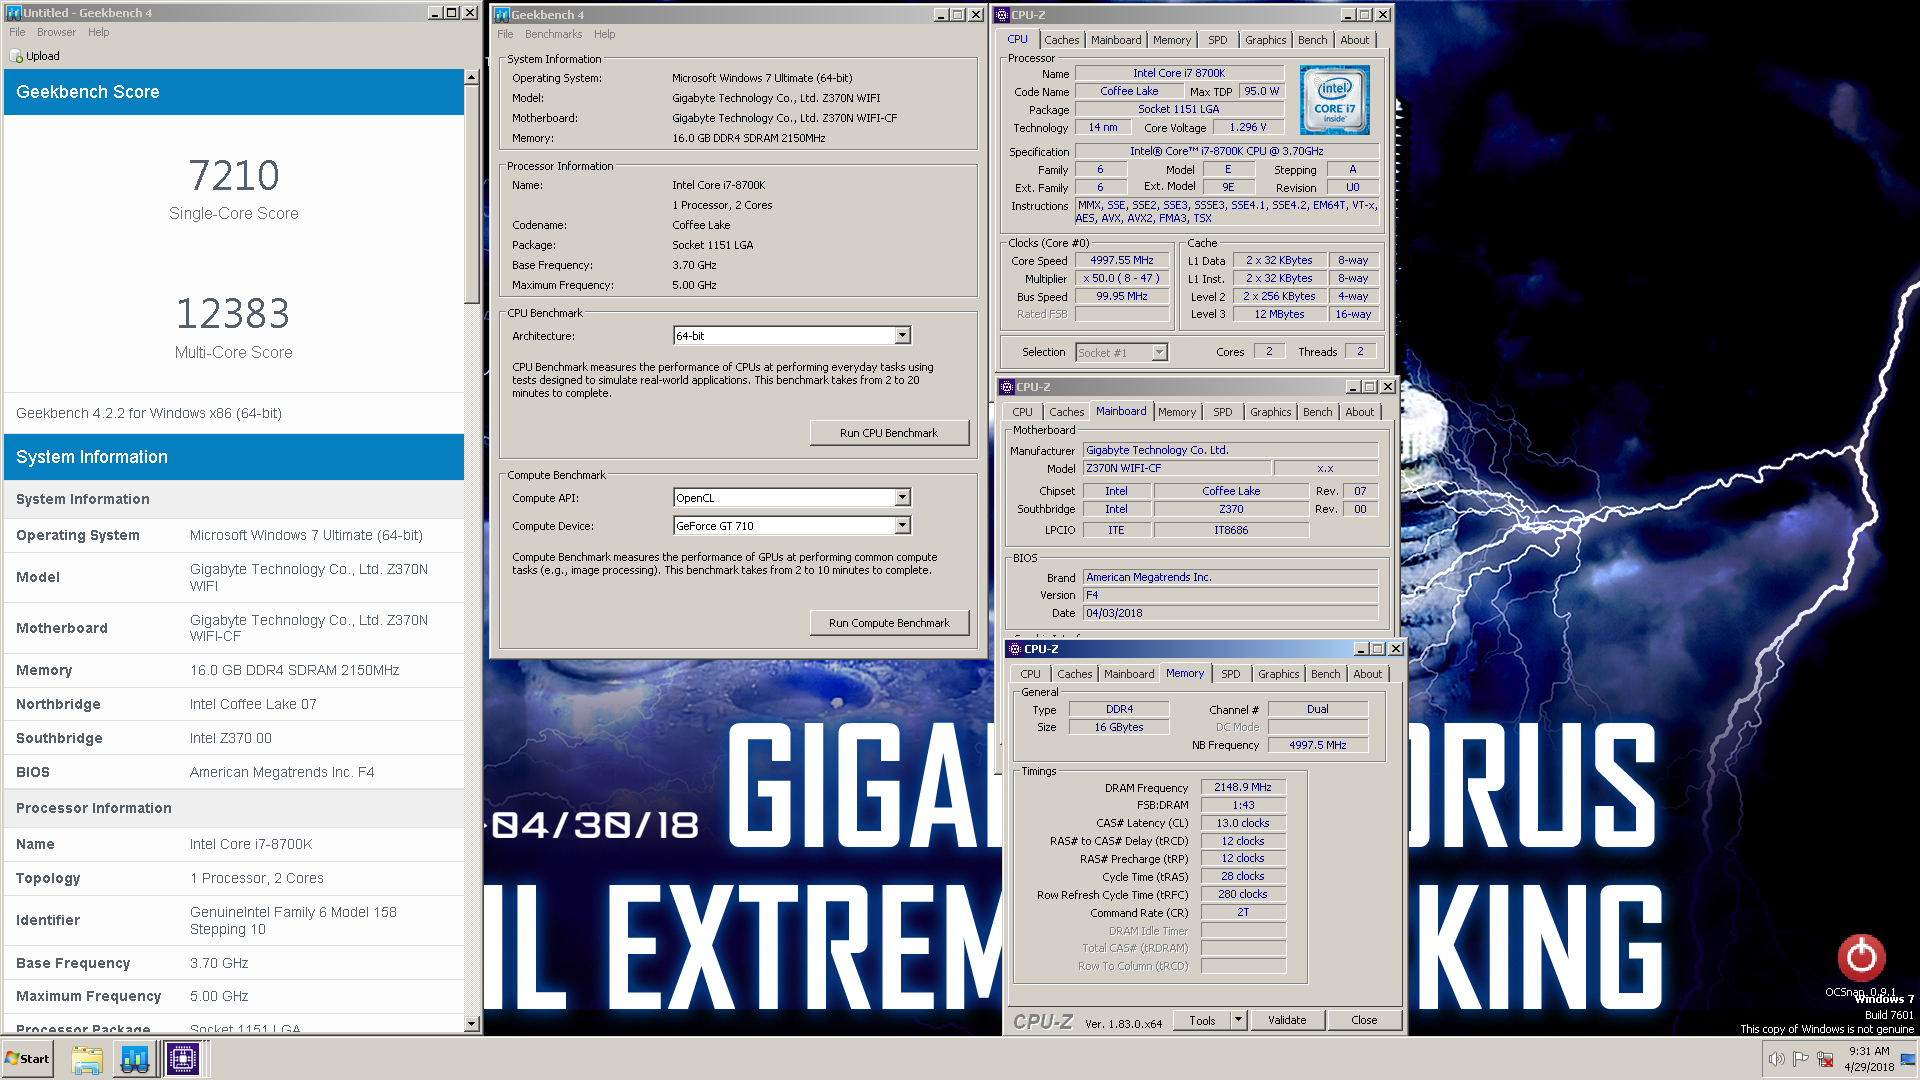This screenshot has height=1080, width=1920.
Task: Click the Geekbench taskbar icon
Action: coord(135,1059)
